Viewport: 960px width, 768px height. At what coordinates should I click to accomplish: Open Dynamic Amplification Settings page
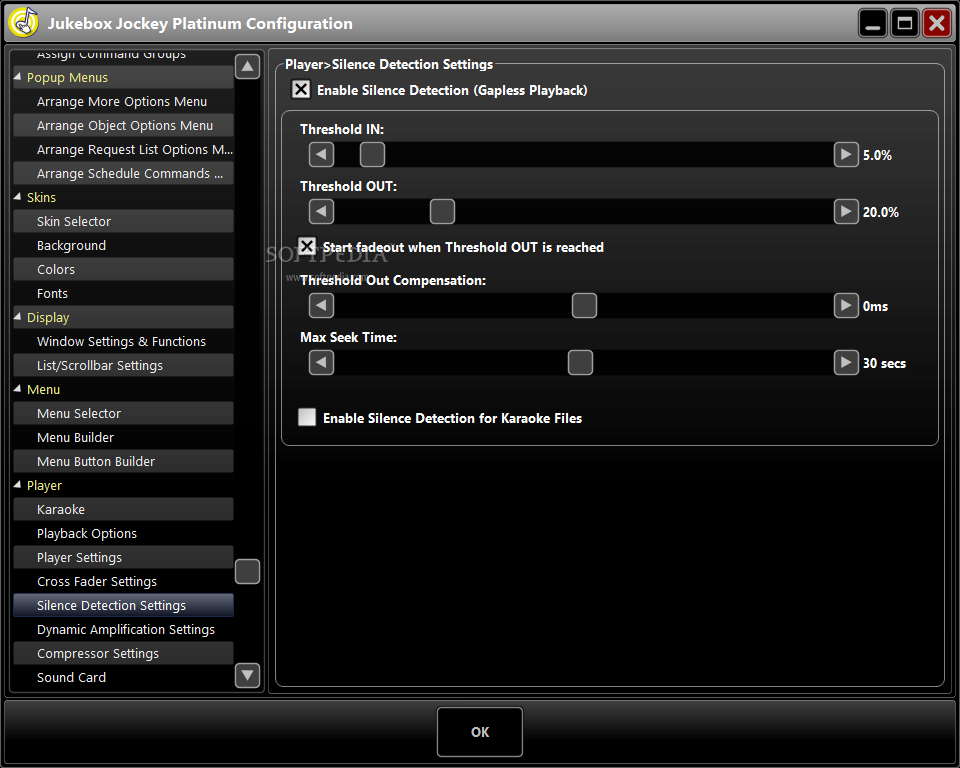coord(123,629)
